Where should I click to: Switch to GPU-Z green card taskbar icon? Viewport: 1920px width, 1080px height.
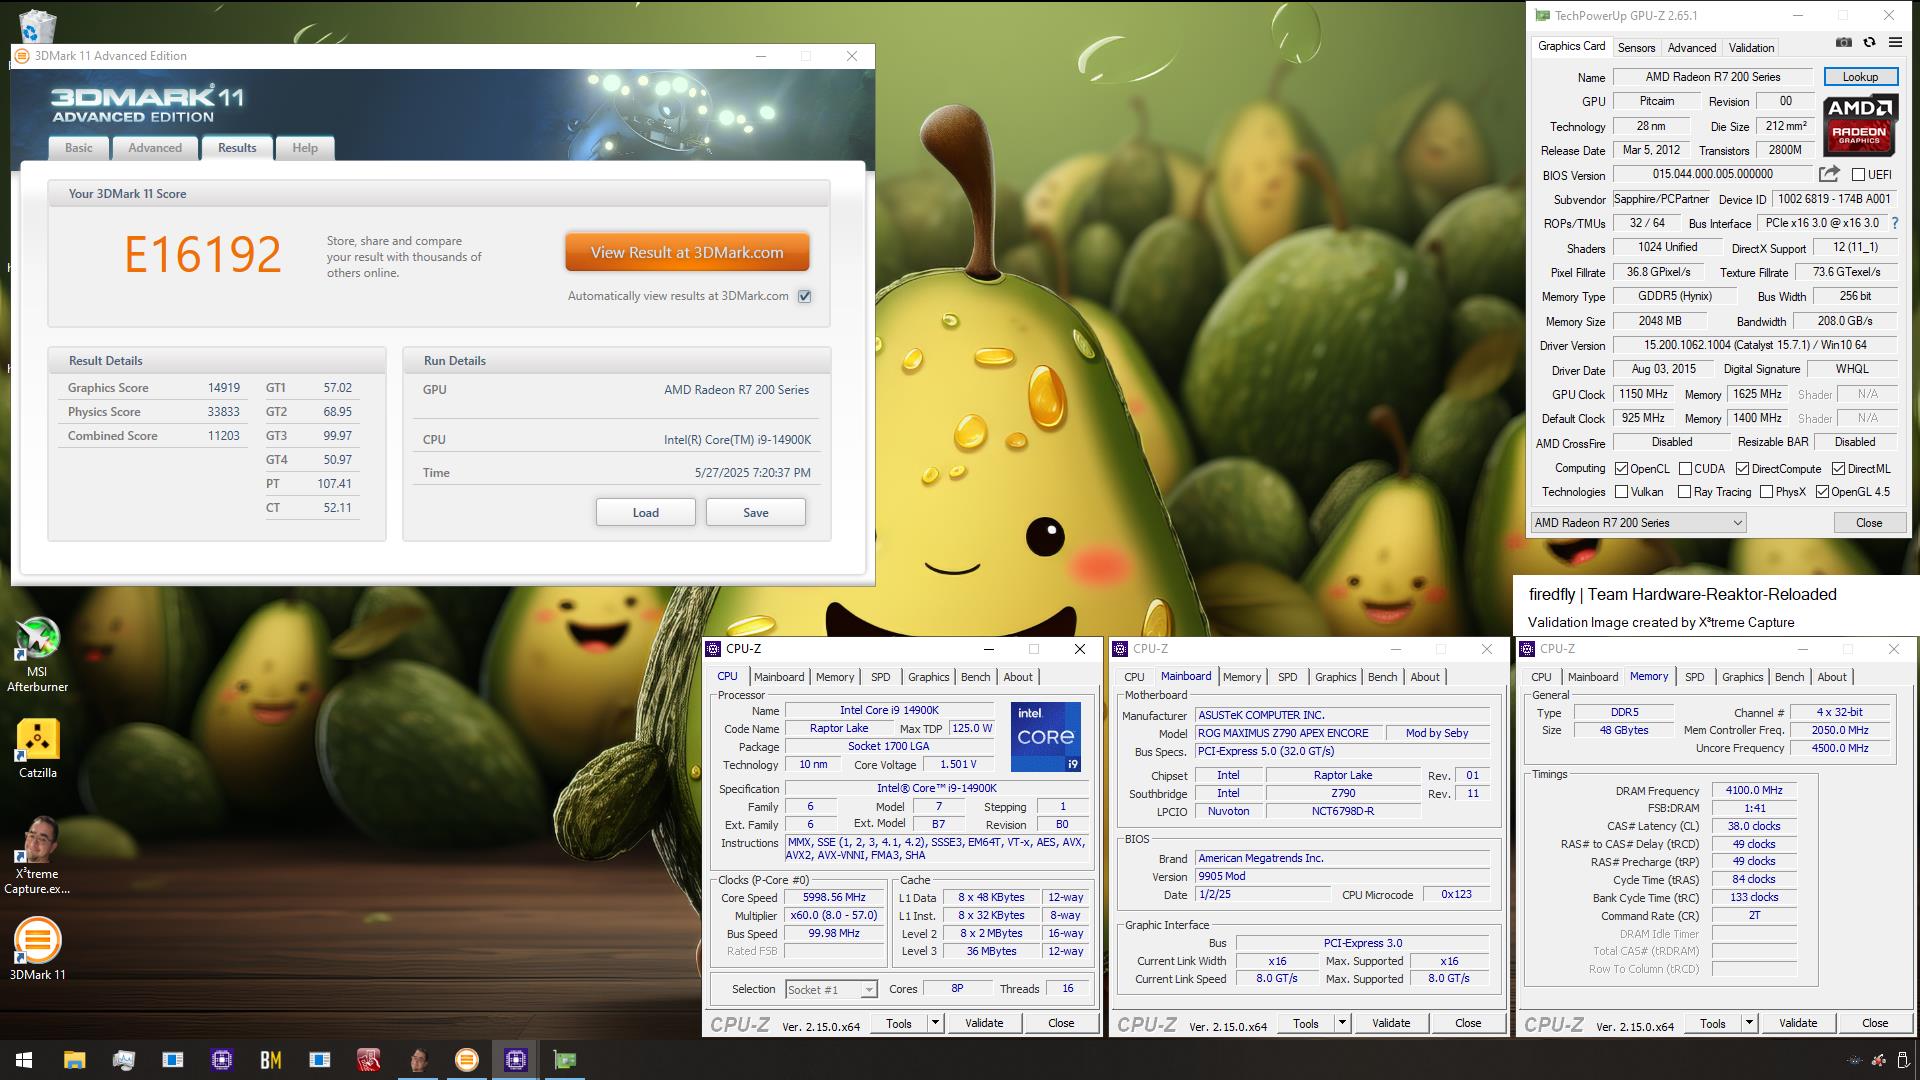tap(565, 1060)
